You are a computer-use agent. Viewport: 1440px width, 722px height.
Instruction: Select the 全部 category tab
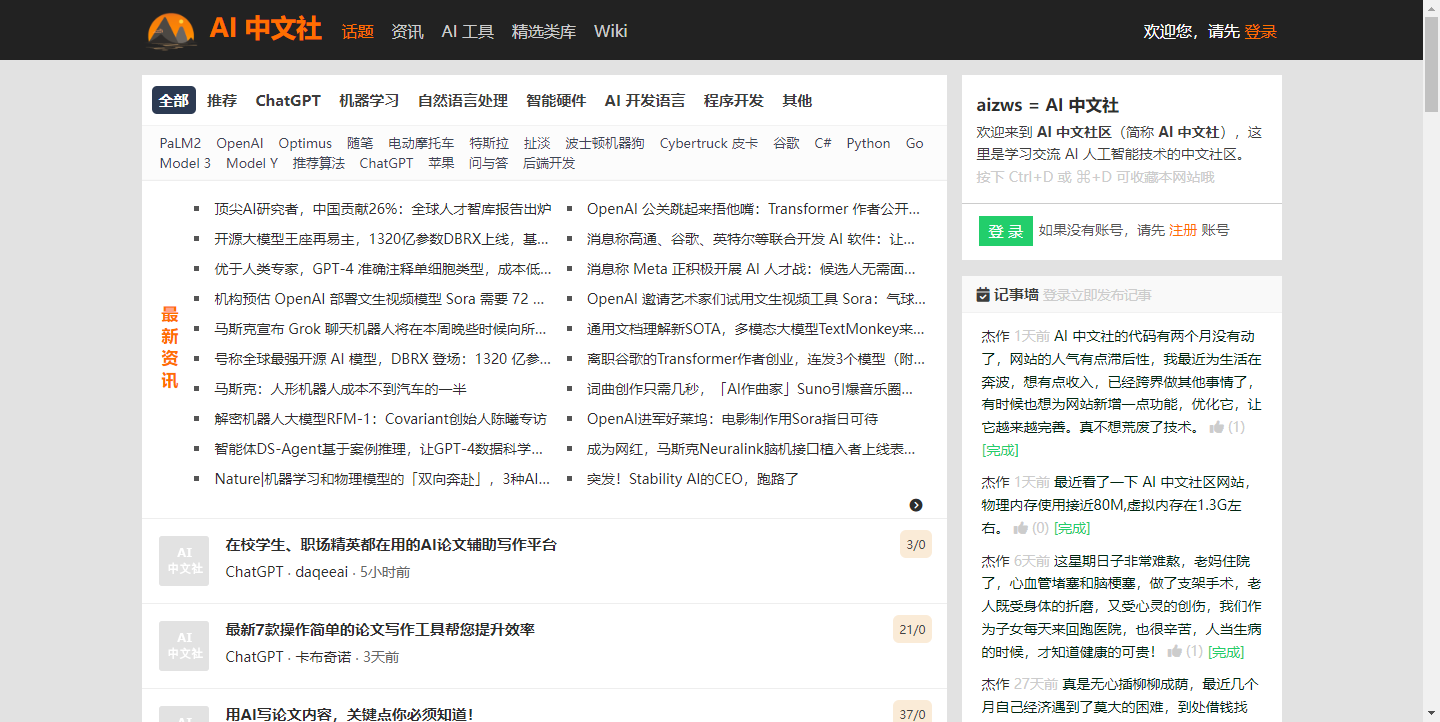tap(173, 100)
